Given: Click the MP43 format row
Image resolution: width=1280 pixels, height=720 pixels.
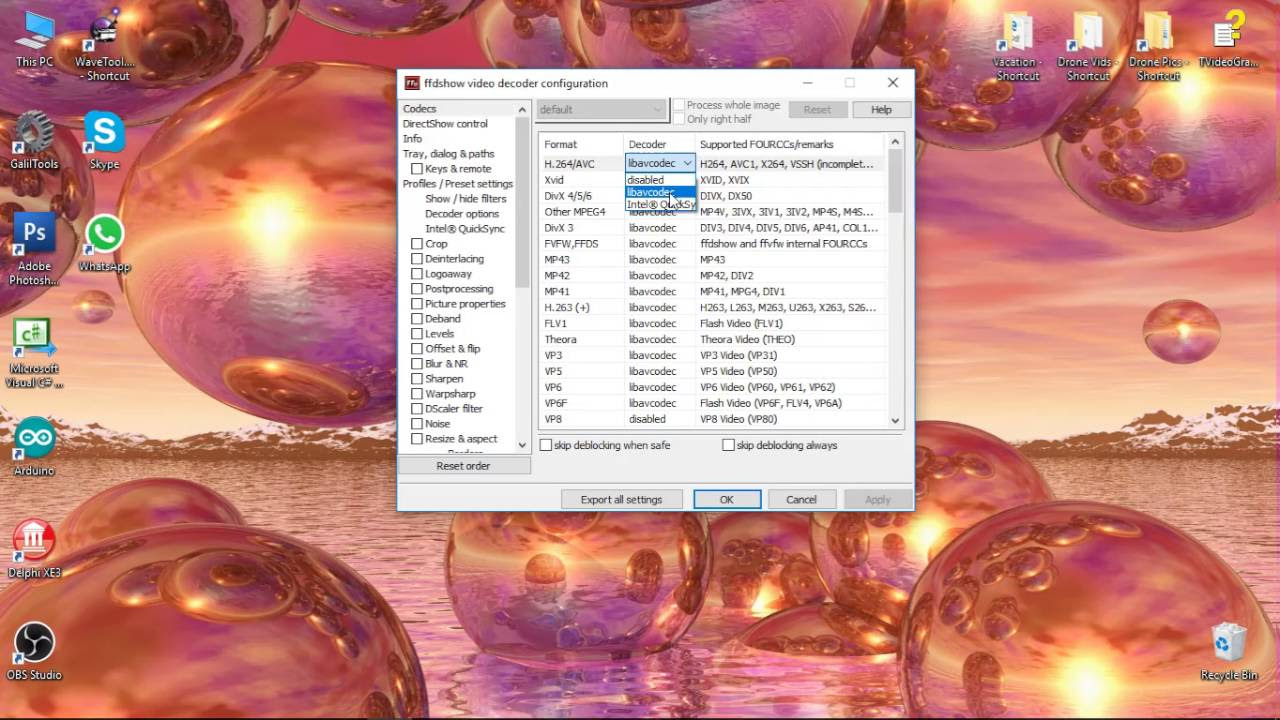Looking at the screenshot, I should point(712,259).
